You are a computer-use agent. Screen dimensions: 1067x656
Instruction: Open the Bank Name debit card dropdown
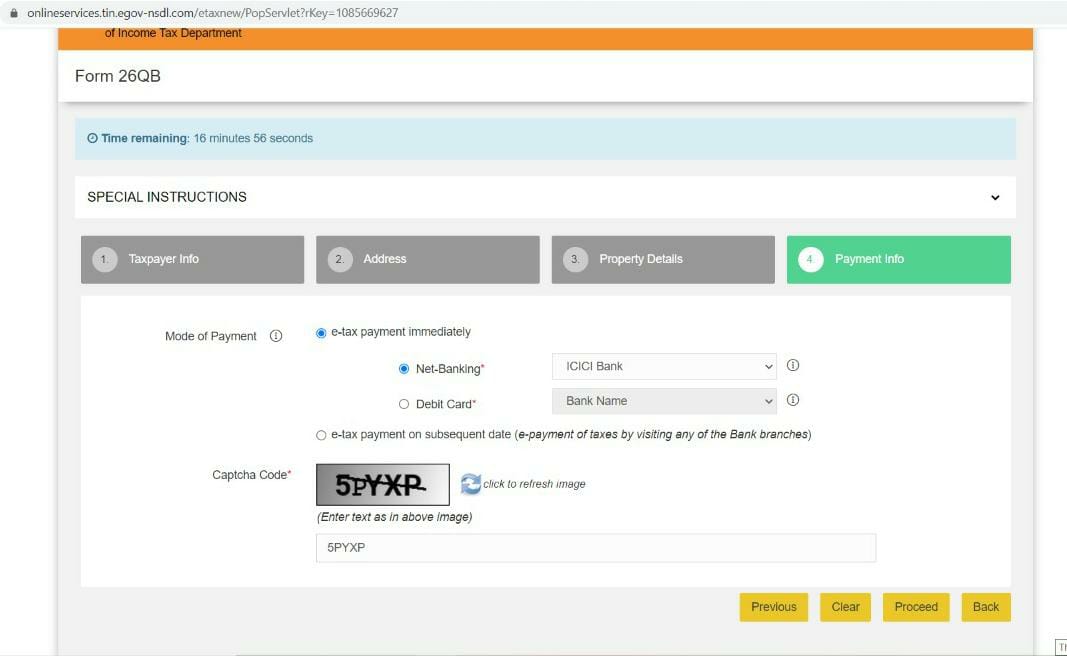coord(664,401)
